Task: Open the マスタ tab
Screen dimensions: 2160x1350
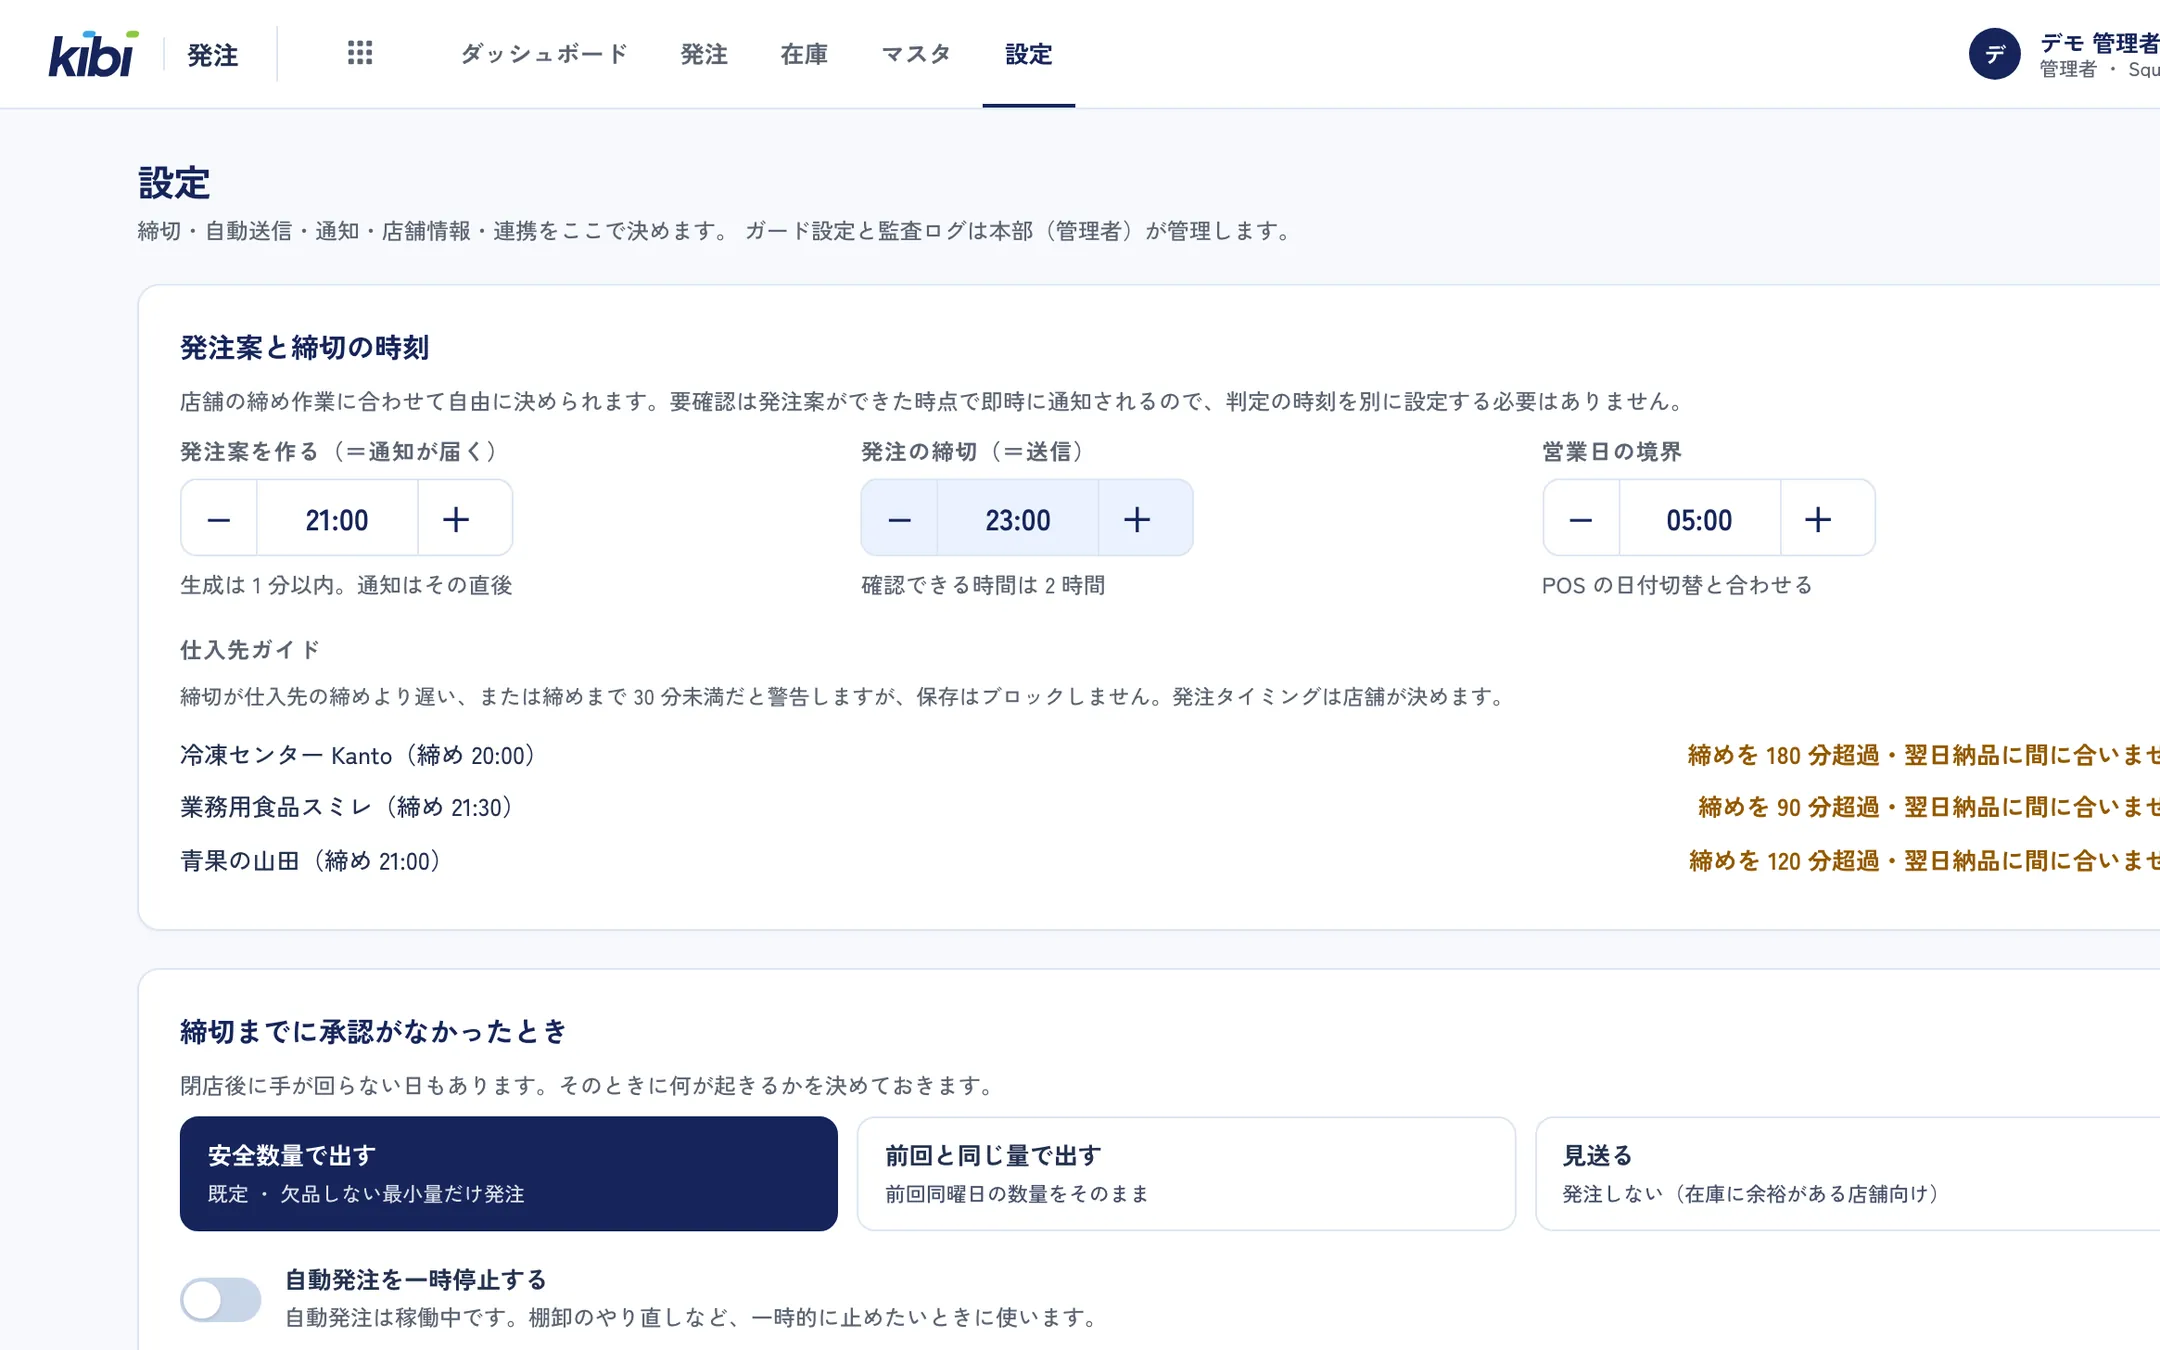Action: coord(915,54)
